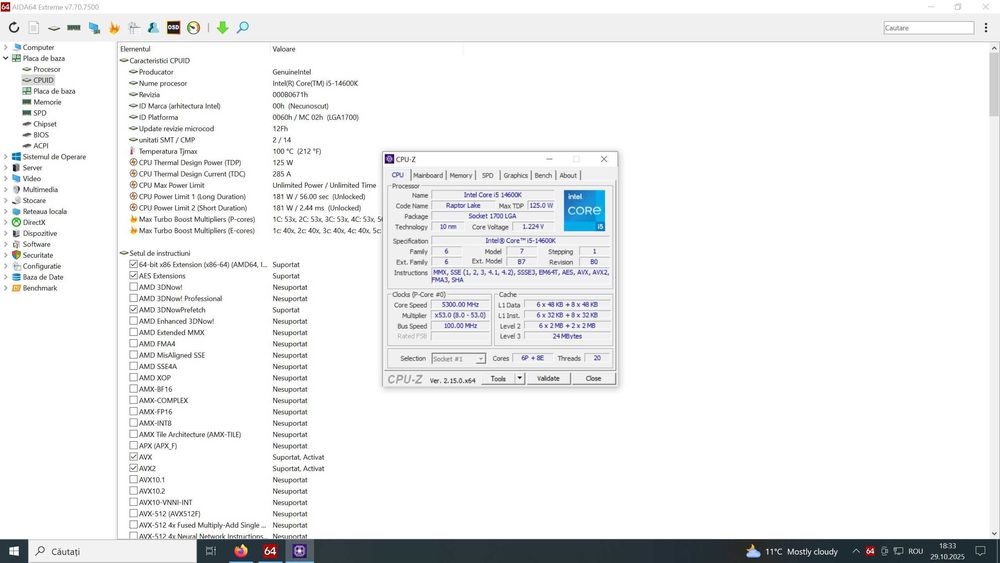Image resolution: width=1000 pixels, height=563 pixels.
Task: Select the SPD tree item
Action: [40, 113]
